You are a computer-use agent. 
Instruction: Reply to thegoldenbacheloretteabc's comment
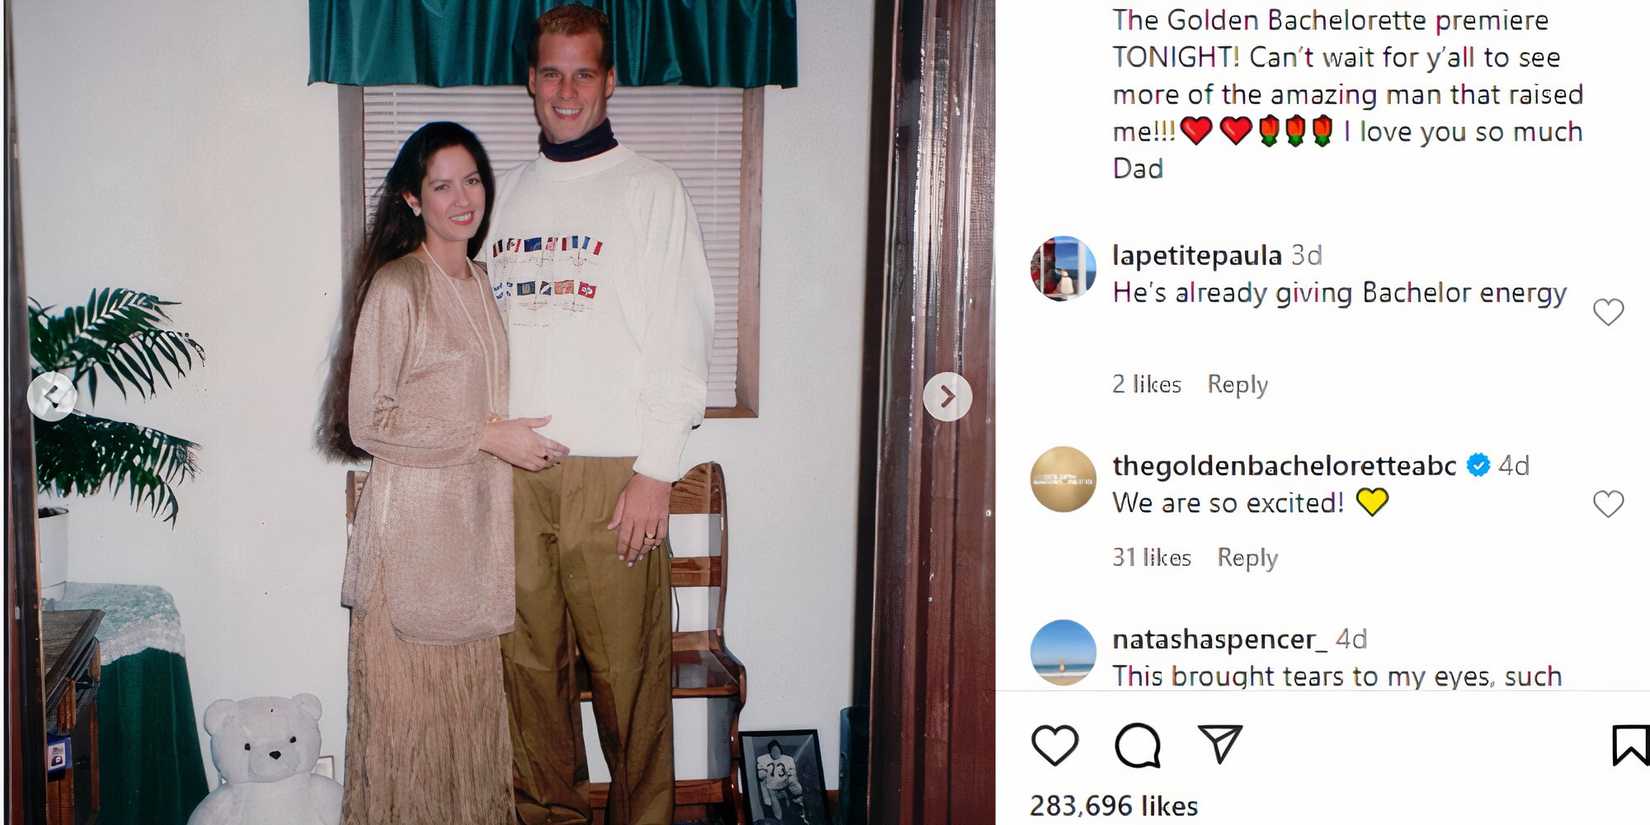[1247, 557]
